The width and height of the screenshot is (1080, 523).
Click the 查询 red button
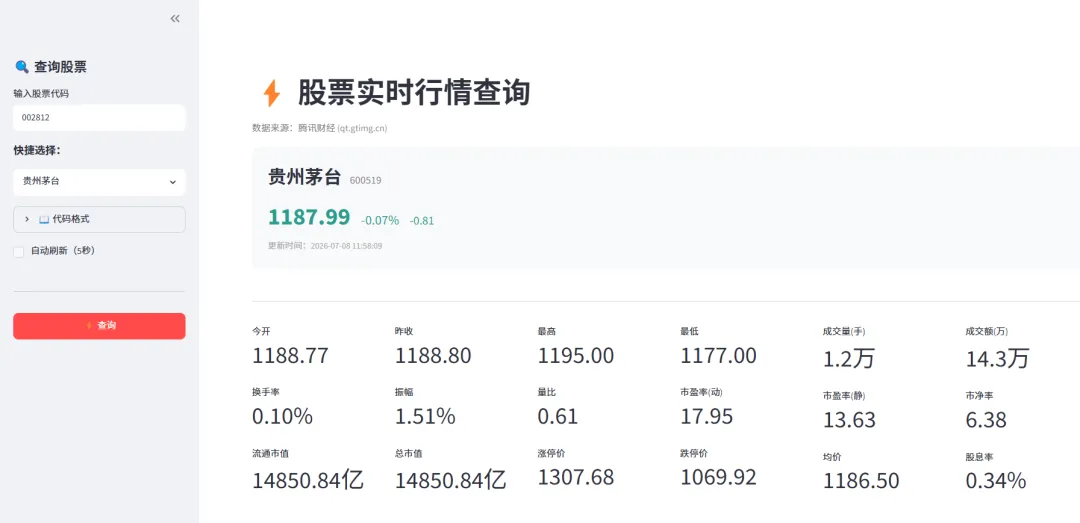99,326
